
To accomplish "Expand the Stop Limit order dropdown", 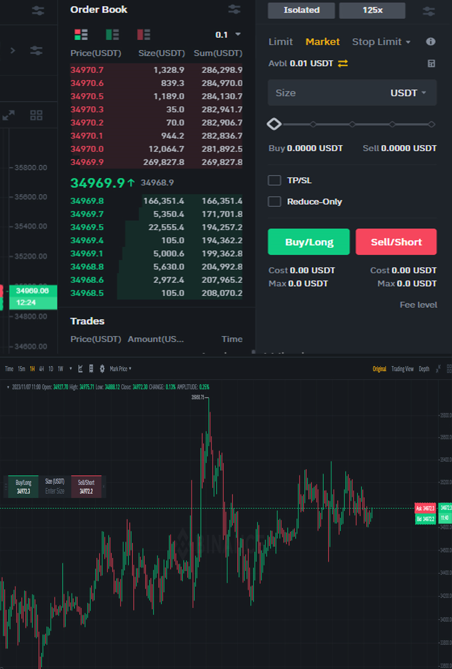I will (x=381, y=42).
